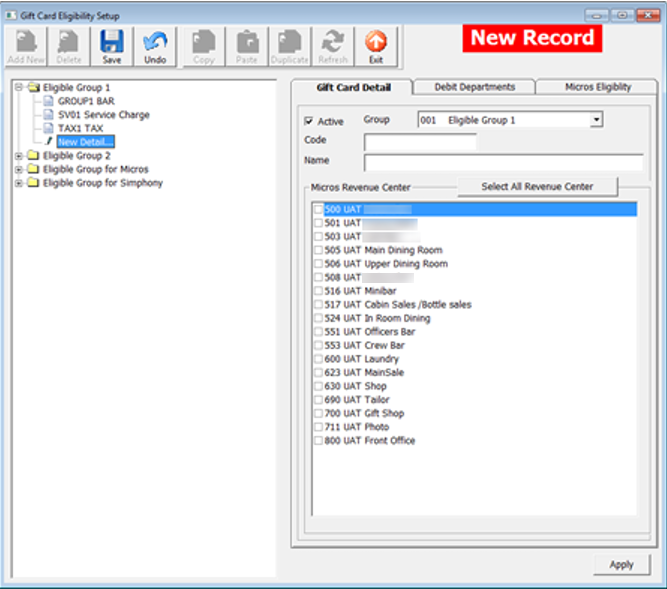Tick the 501 UAT revenue center checkbox
Image resolution: width=667 pixels, height=589 pixels.
point(318,223)
